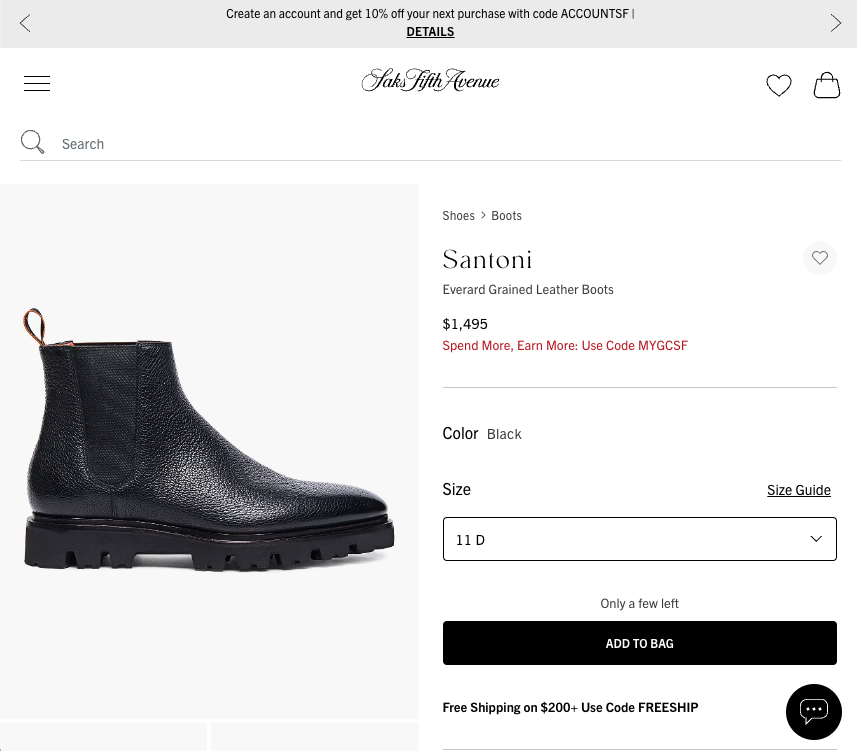Open the size selector showing 11 D
Image resolution: width=857 pixels, height=751 pixels.
point(639,538)
